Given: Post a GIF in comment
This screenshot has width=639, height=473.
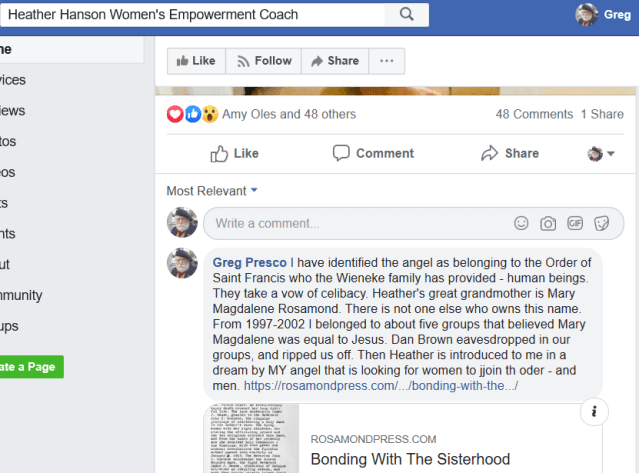Looking at the screenshot, I should 575,223.
